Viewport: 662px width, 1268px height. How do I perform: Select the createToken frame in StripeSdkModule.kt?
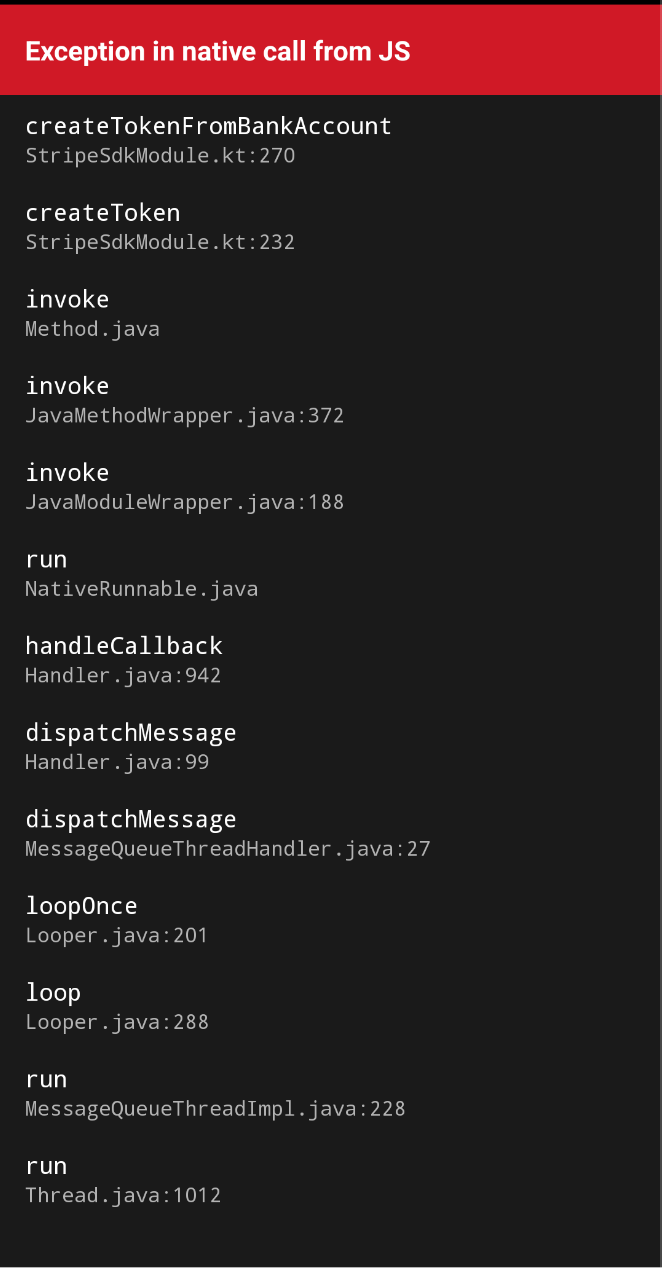tap(103, 213)
